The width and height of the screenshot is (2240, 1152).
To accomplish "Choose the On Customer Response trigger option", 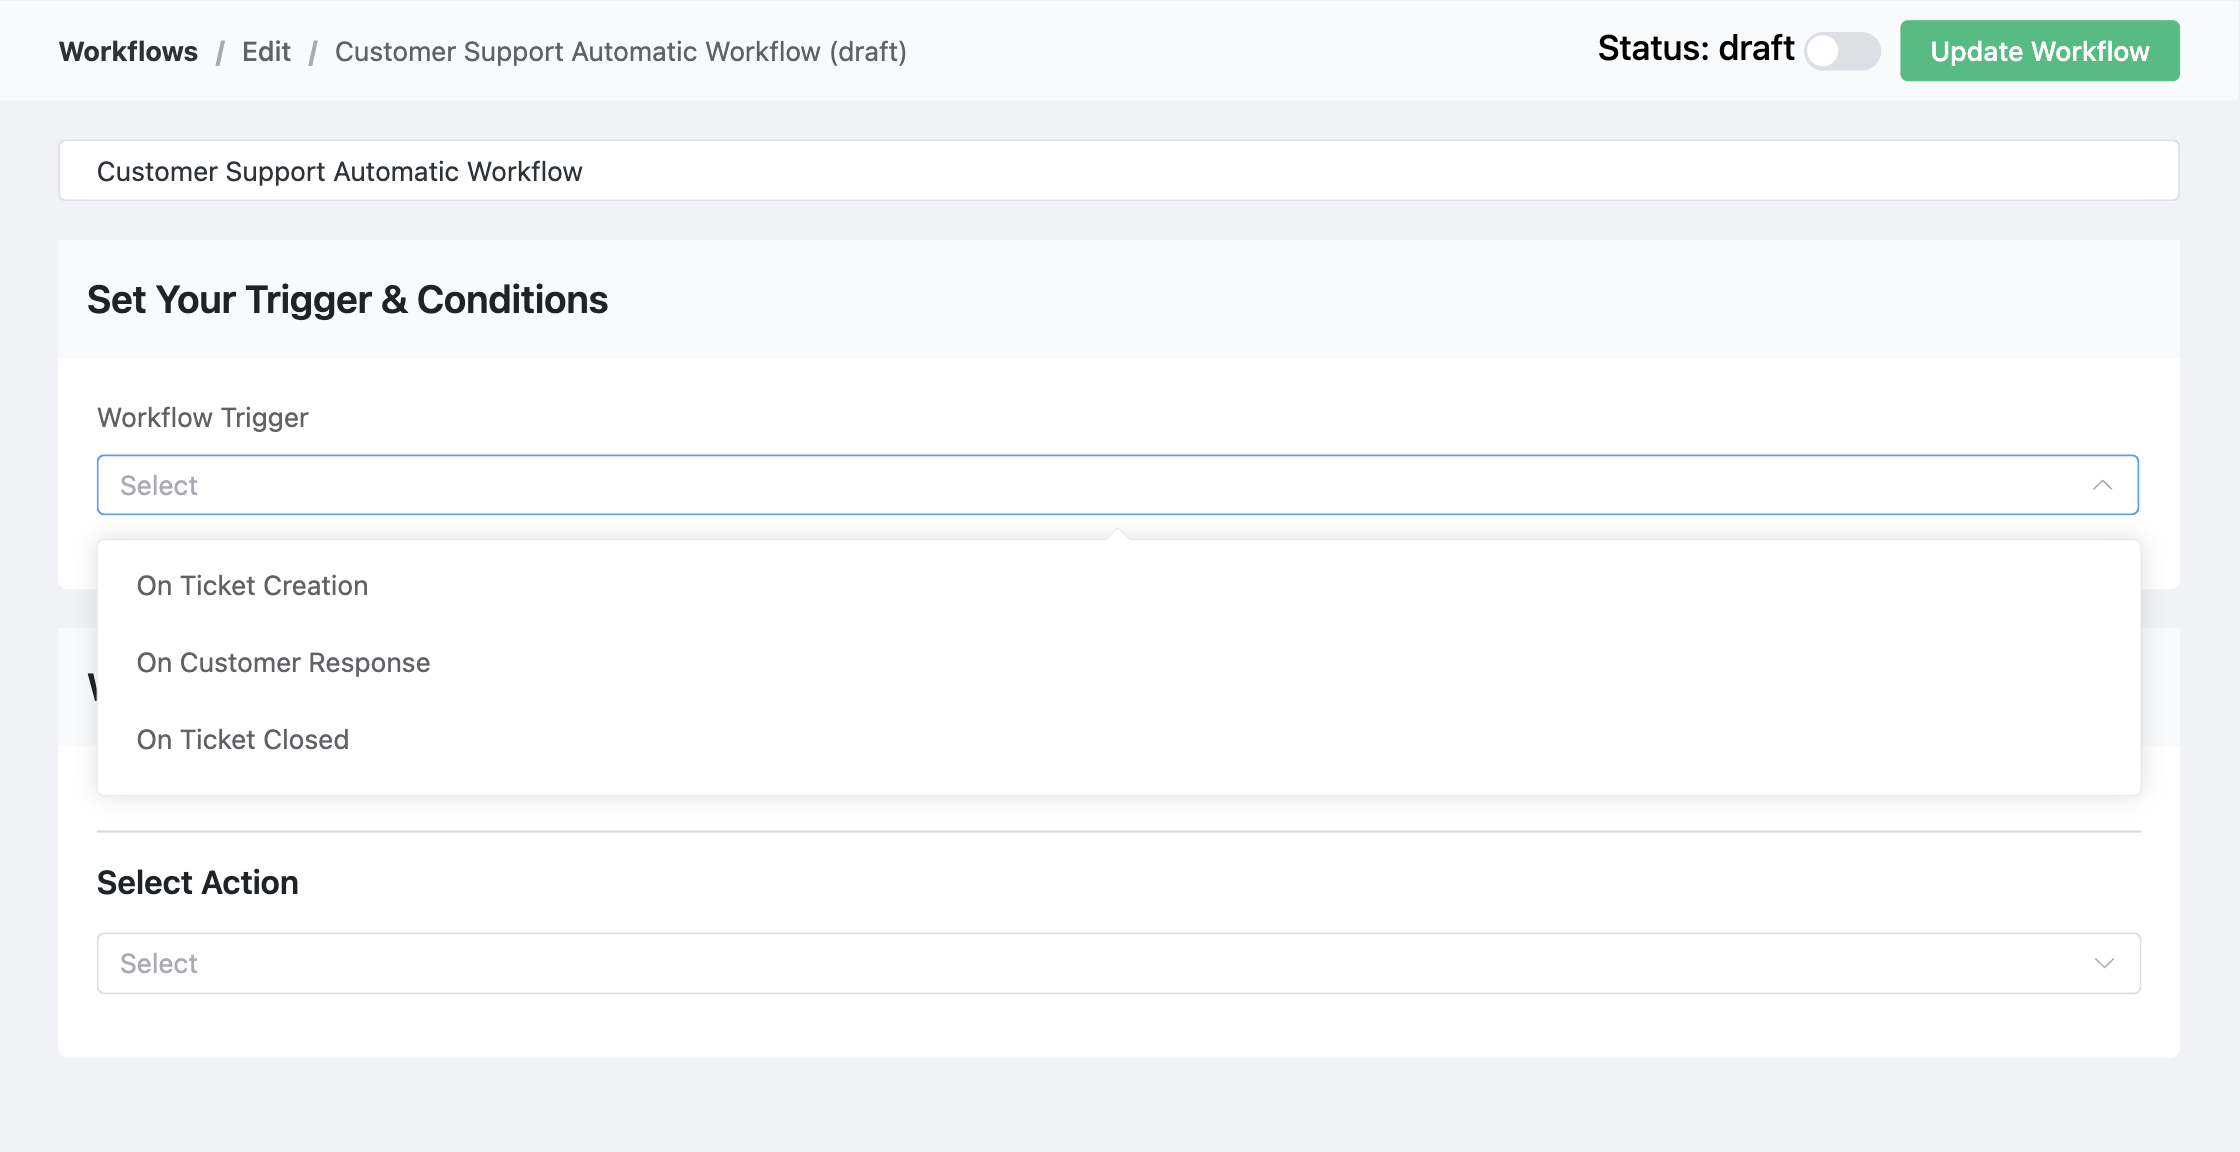I will [283, 662].
